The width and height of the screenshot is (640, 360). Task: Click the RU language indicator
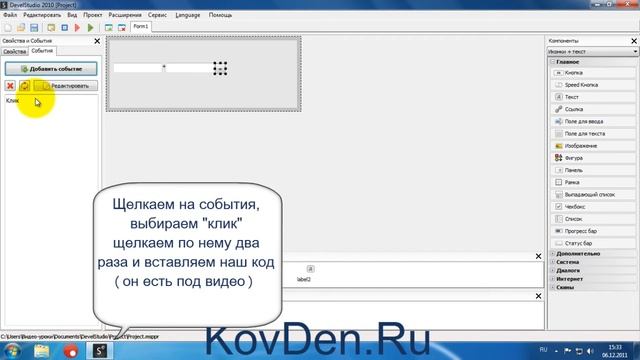point(543,350)
